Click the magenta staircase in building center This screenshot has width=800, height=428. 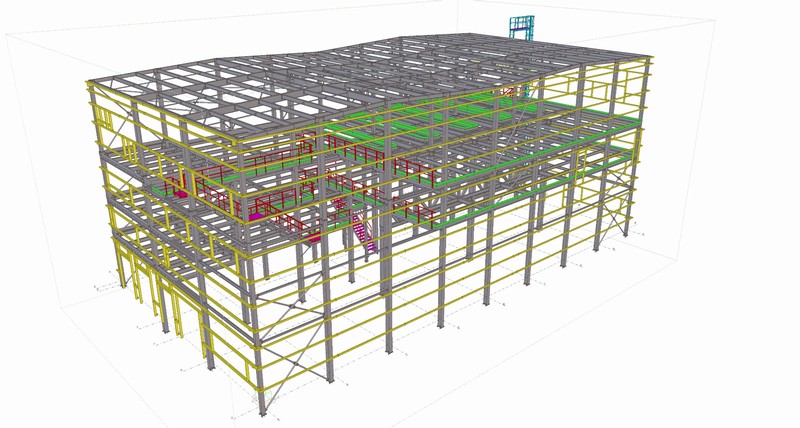point(365,230)
